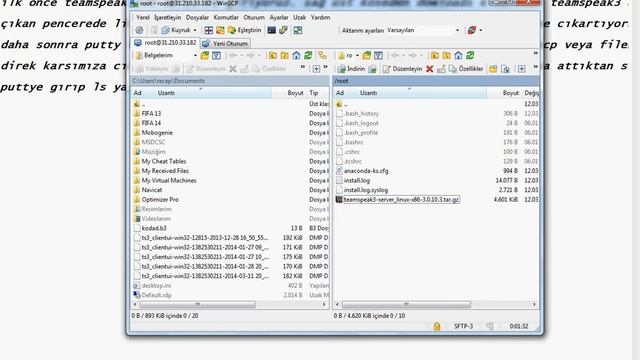The width and height of the screenshot is (640, 360).
Task: Sort local pane by Boyut column
Action: point(295,93)
